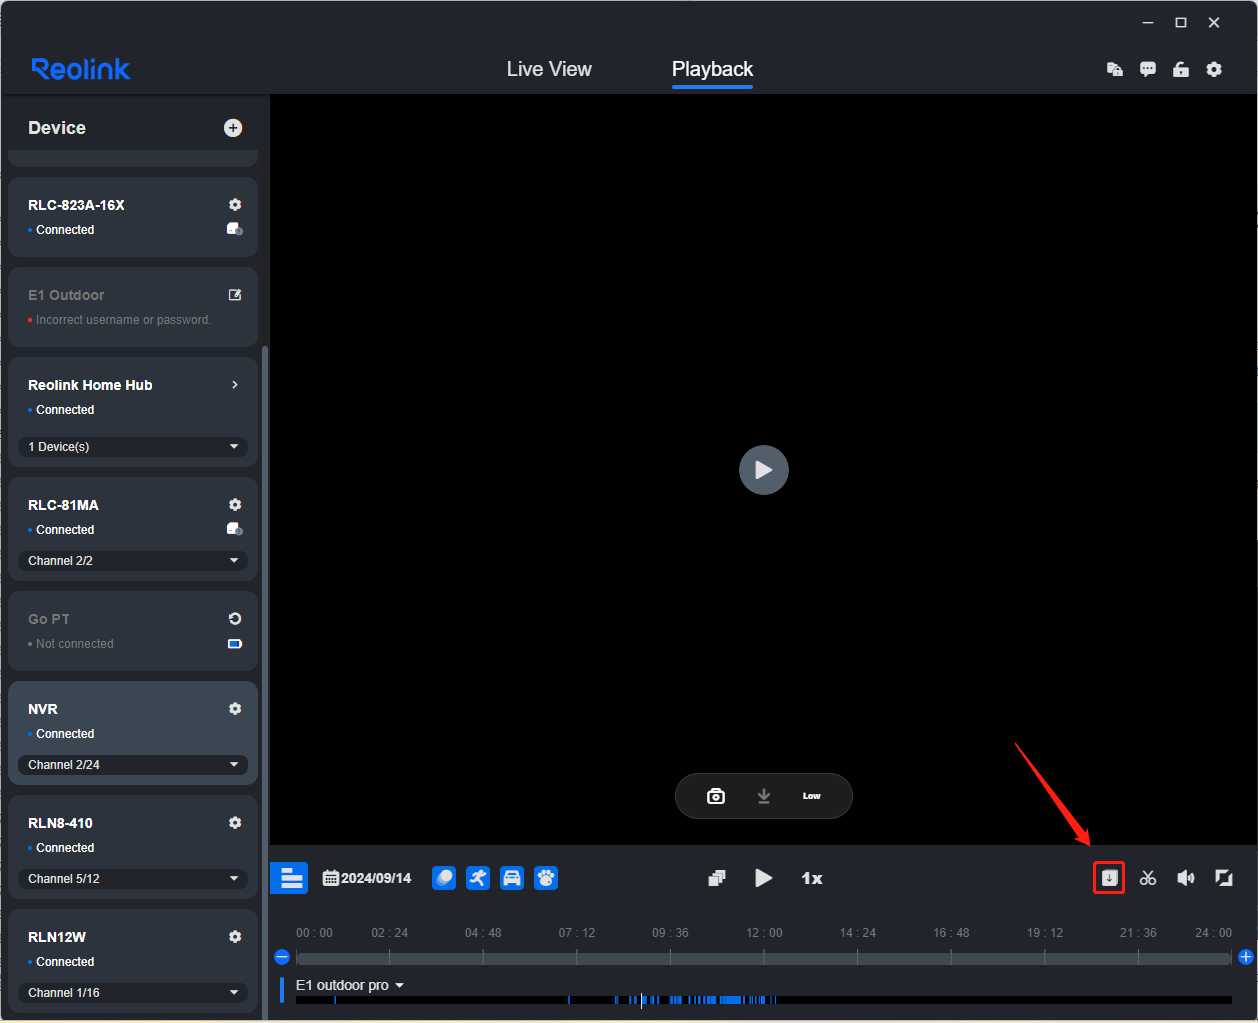Screen dimensions: 1258x1023
Task: Click the 12 : 00 timeline label
Action: 764,933
